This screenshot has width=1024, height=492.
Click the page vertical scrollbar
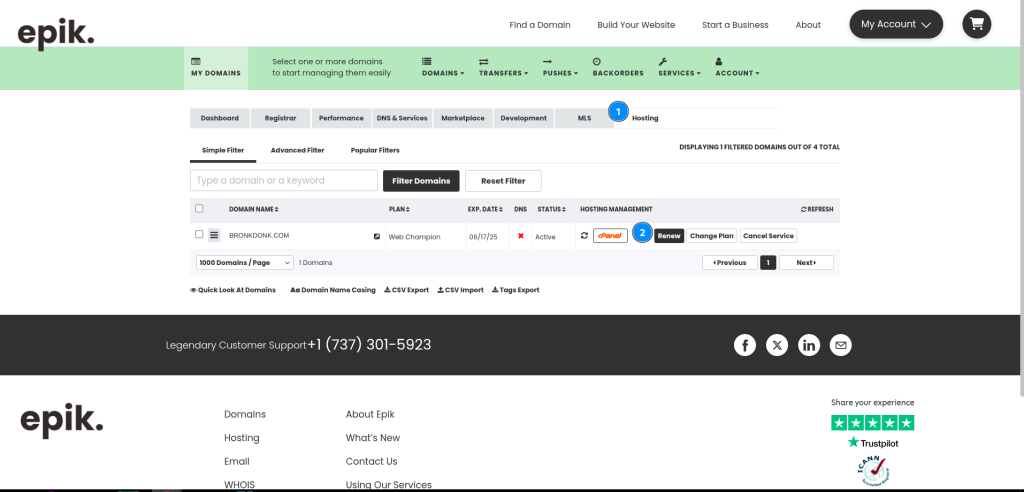click(1021, 199)
